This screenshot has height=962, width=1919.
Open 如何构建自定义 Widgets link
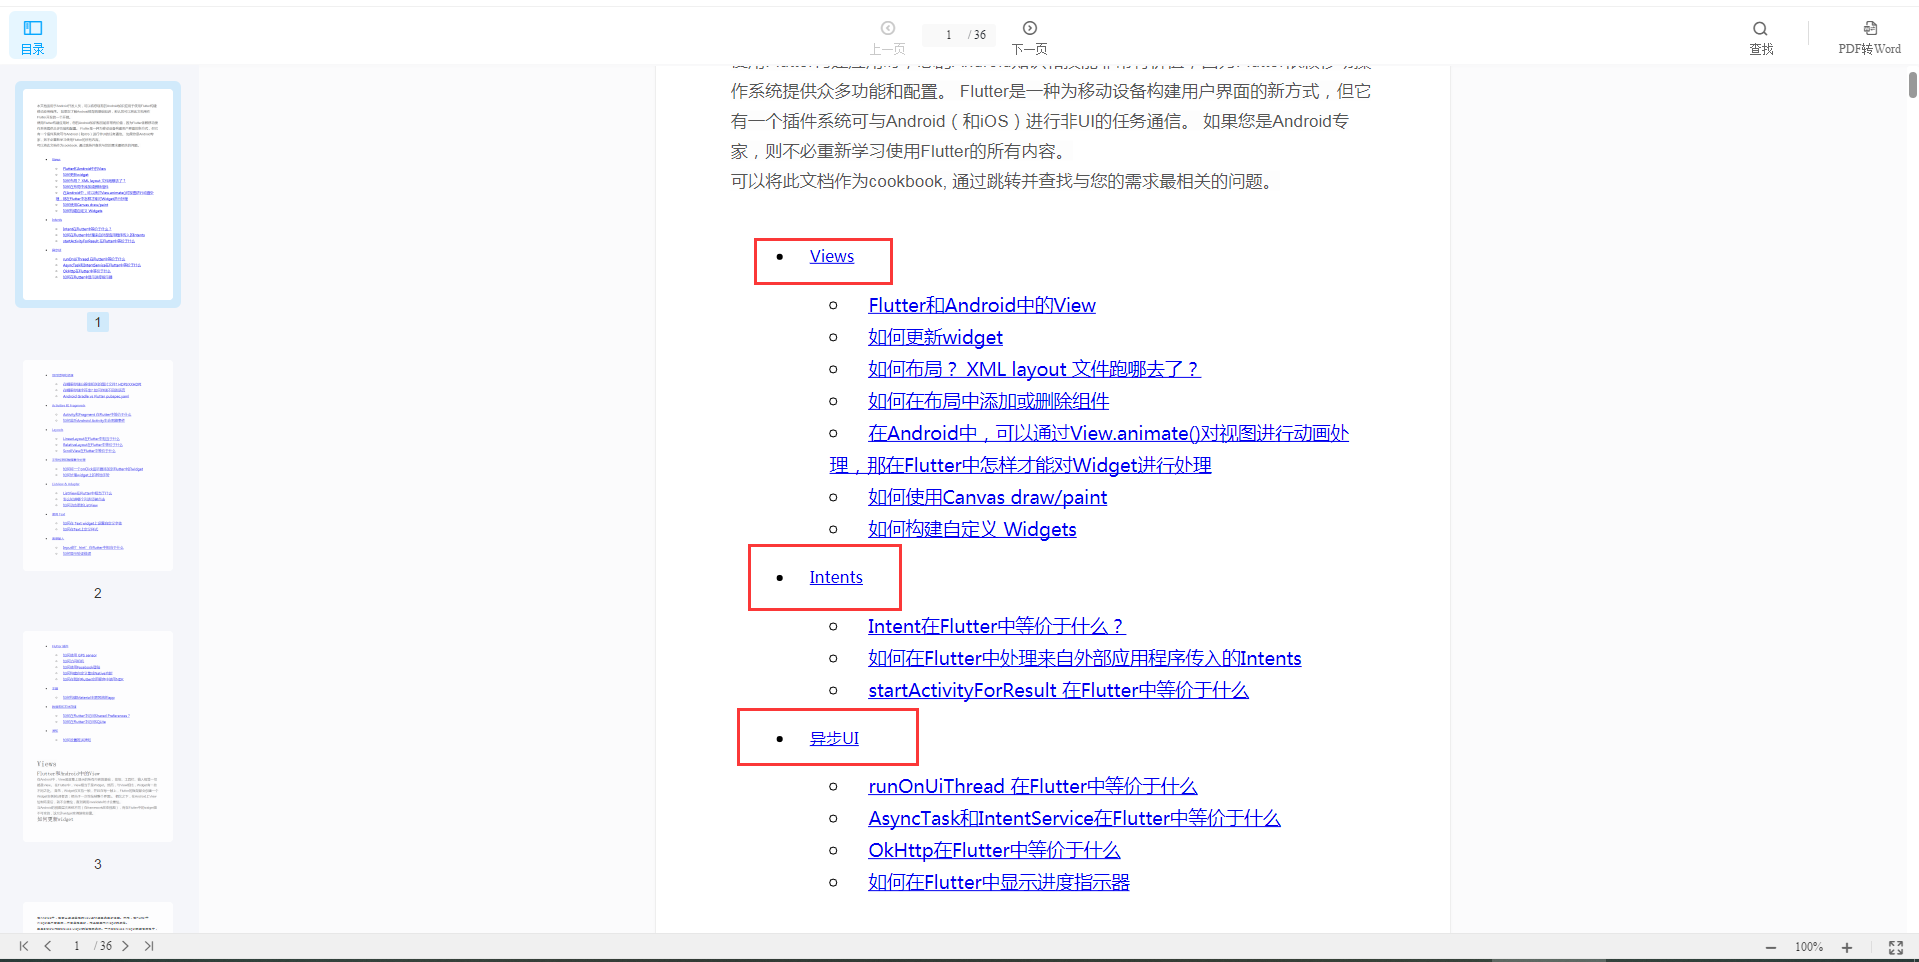(972, 530)
